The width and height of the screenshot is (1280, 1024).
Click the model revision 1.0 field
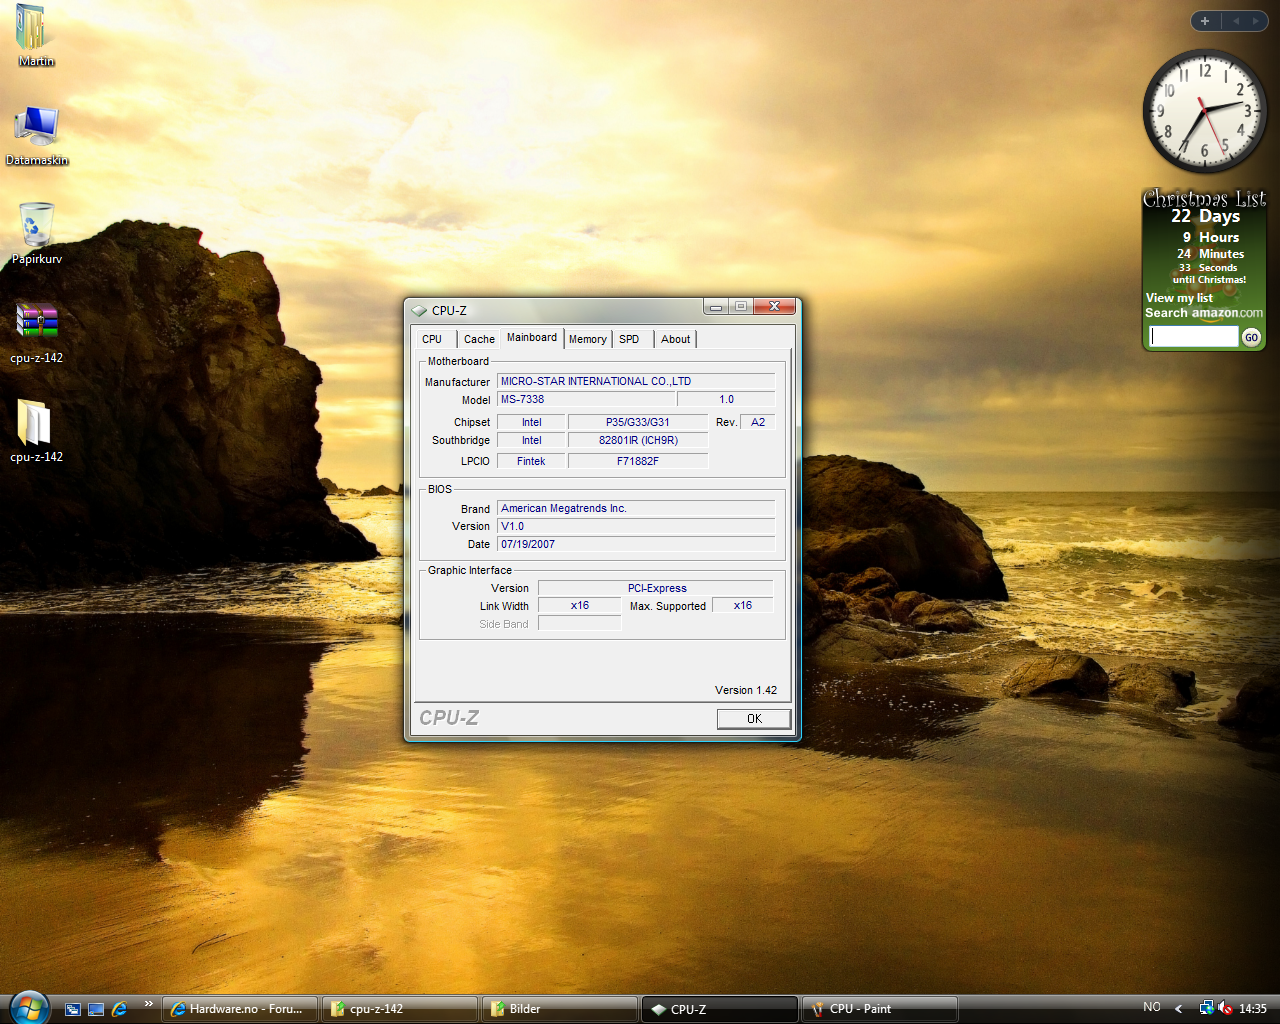point(726,399)
